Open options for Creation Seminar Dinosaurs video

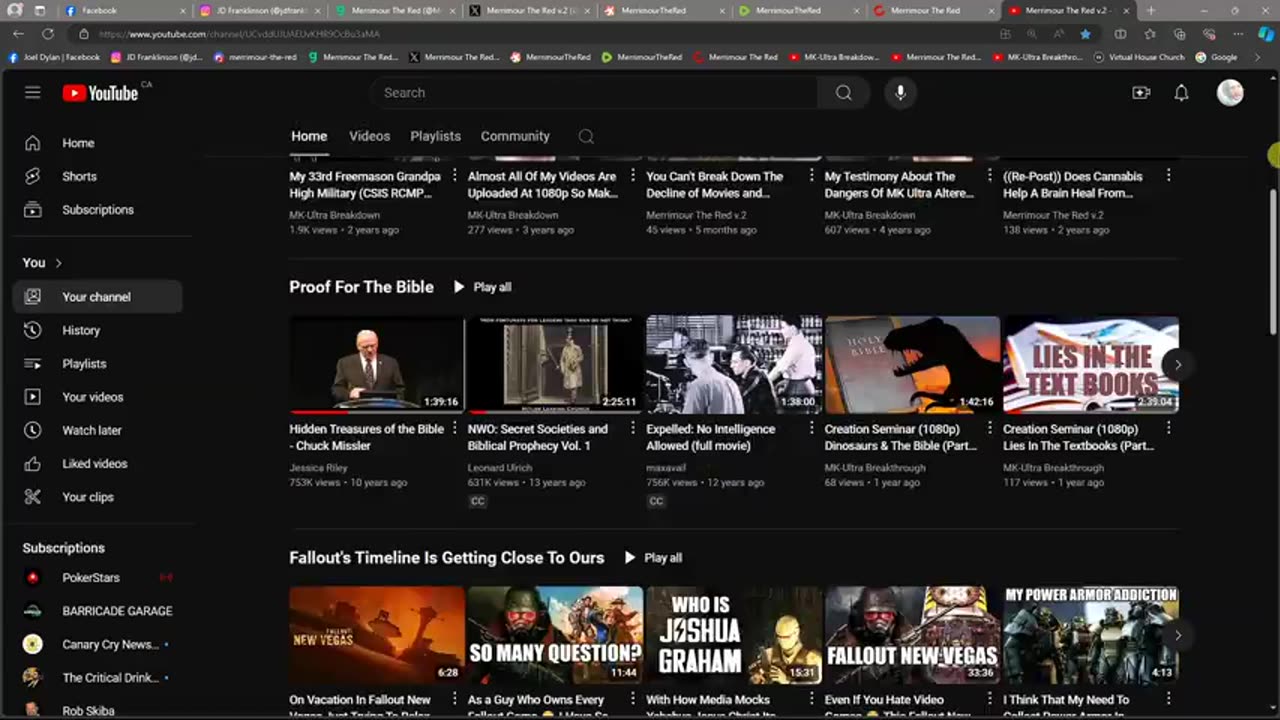coord(989,429)
